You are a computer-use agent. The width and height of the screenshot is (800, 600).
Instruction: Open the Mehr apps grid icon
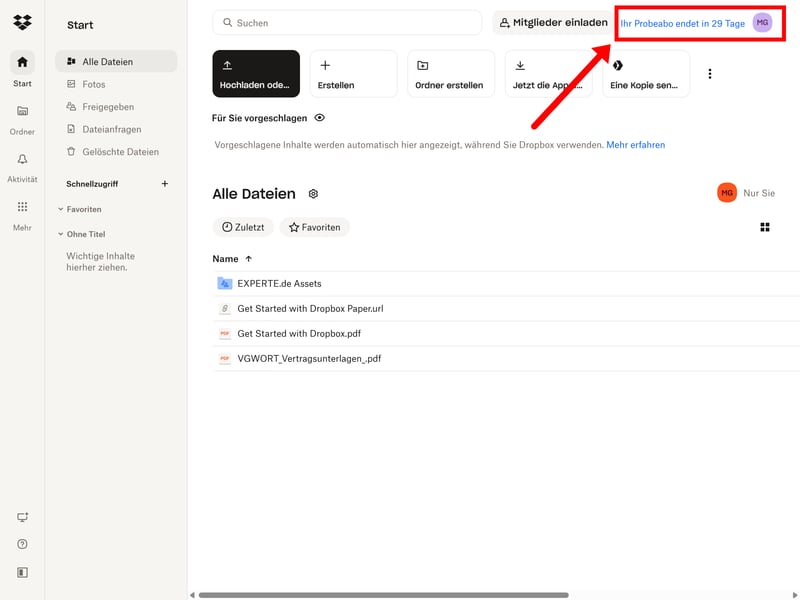coord(22,207)
